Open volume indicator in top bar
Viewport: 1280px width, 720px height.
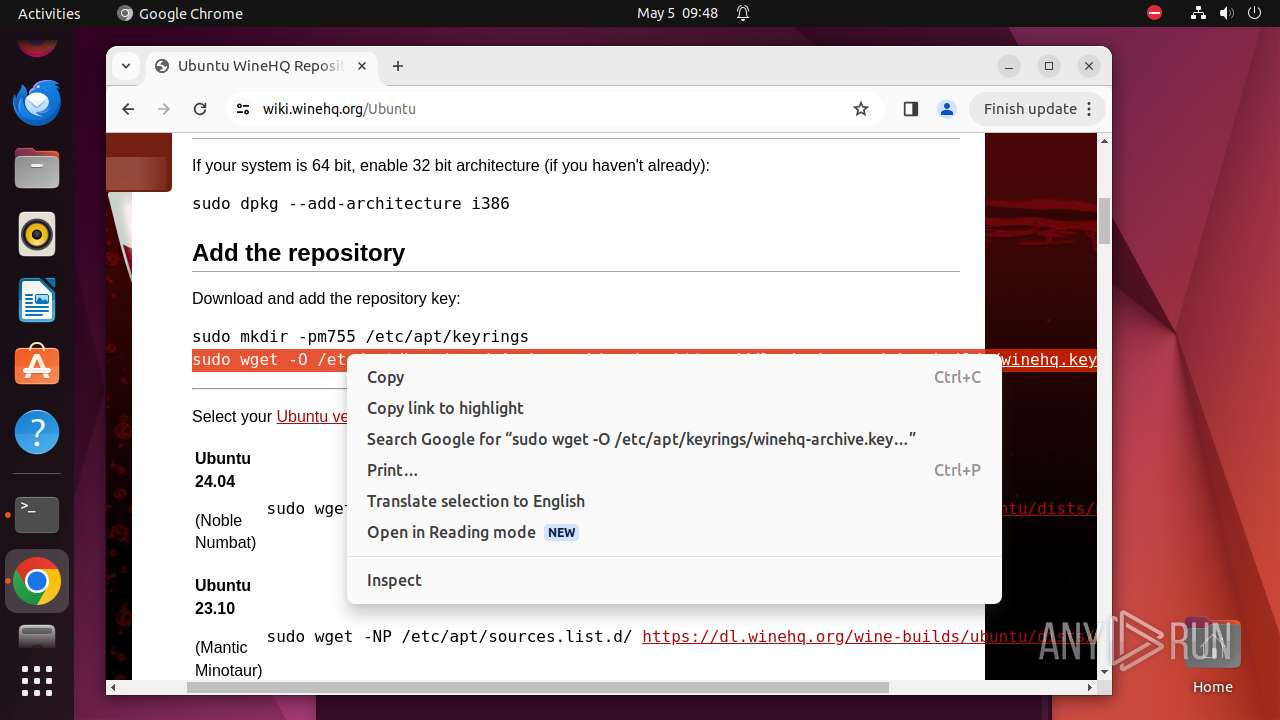coord(1227,13)
